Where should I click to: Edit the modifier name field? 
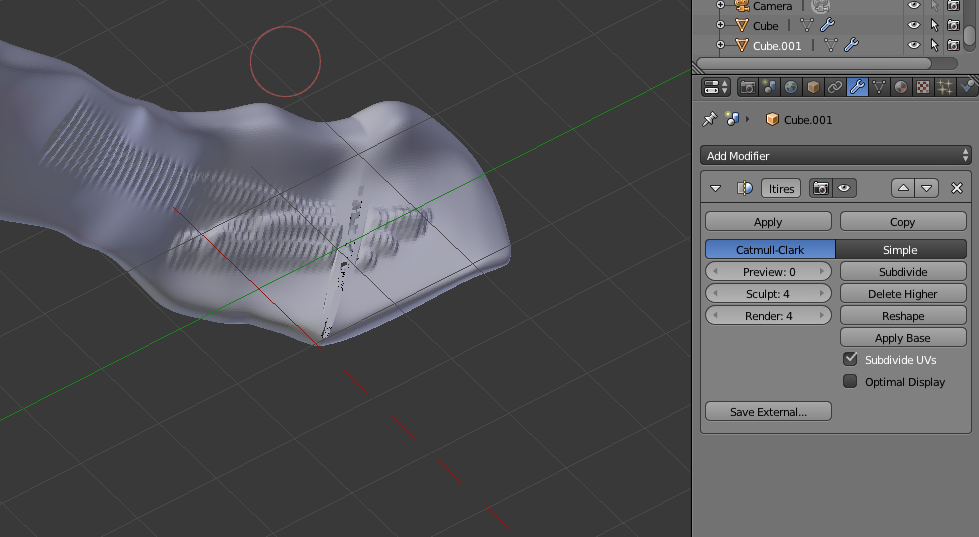click(781, 189)
